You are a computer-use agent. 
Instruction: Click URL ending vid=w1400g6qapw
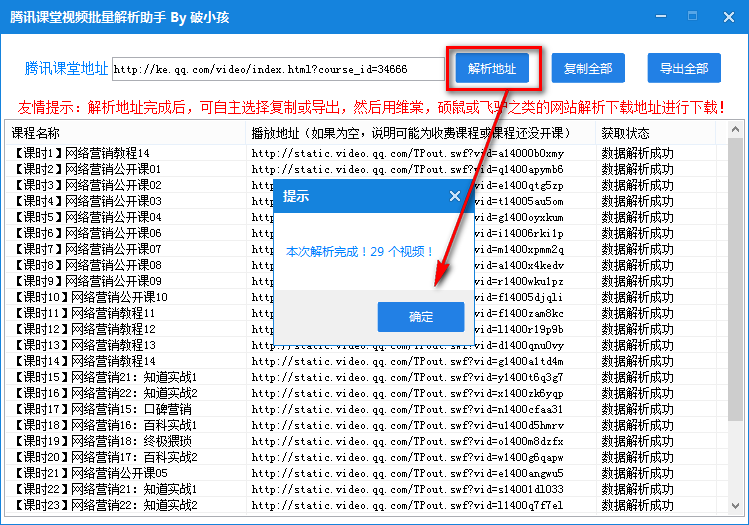coord(407,458)
